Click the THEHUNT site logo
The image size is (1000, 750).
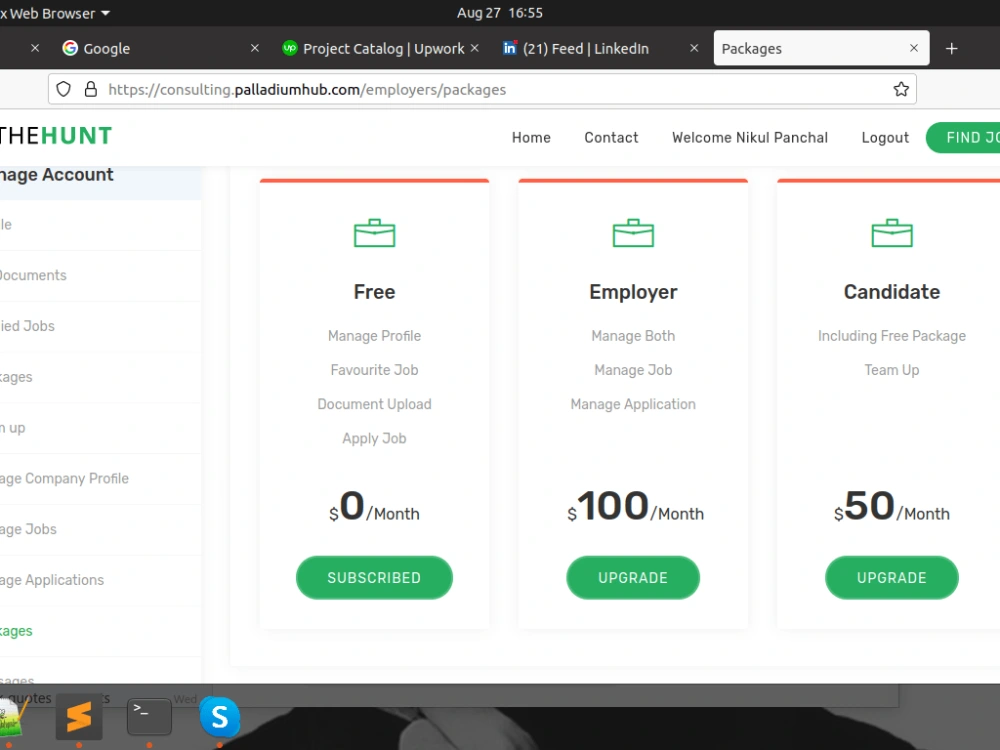[x=55, y=136]
